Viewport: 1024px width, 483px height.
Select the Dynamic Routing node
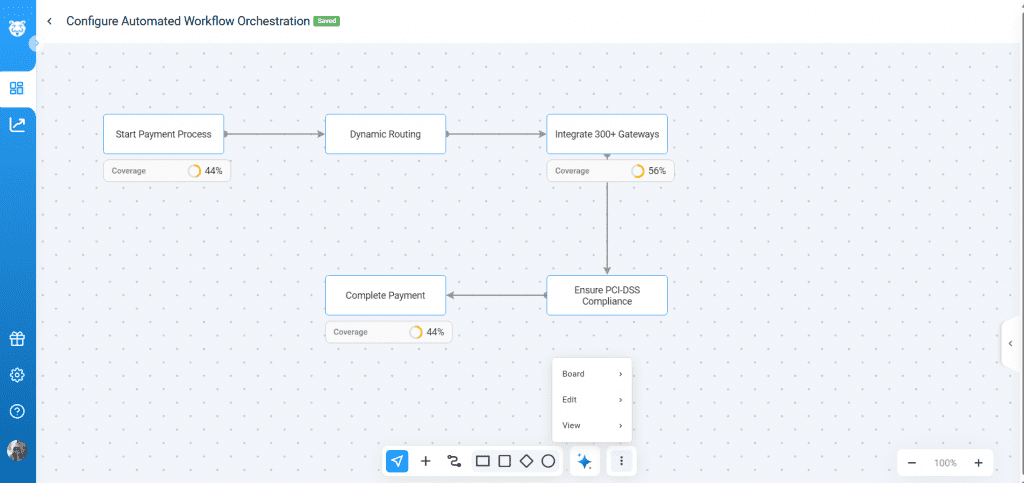[385, 134]
